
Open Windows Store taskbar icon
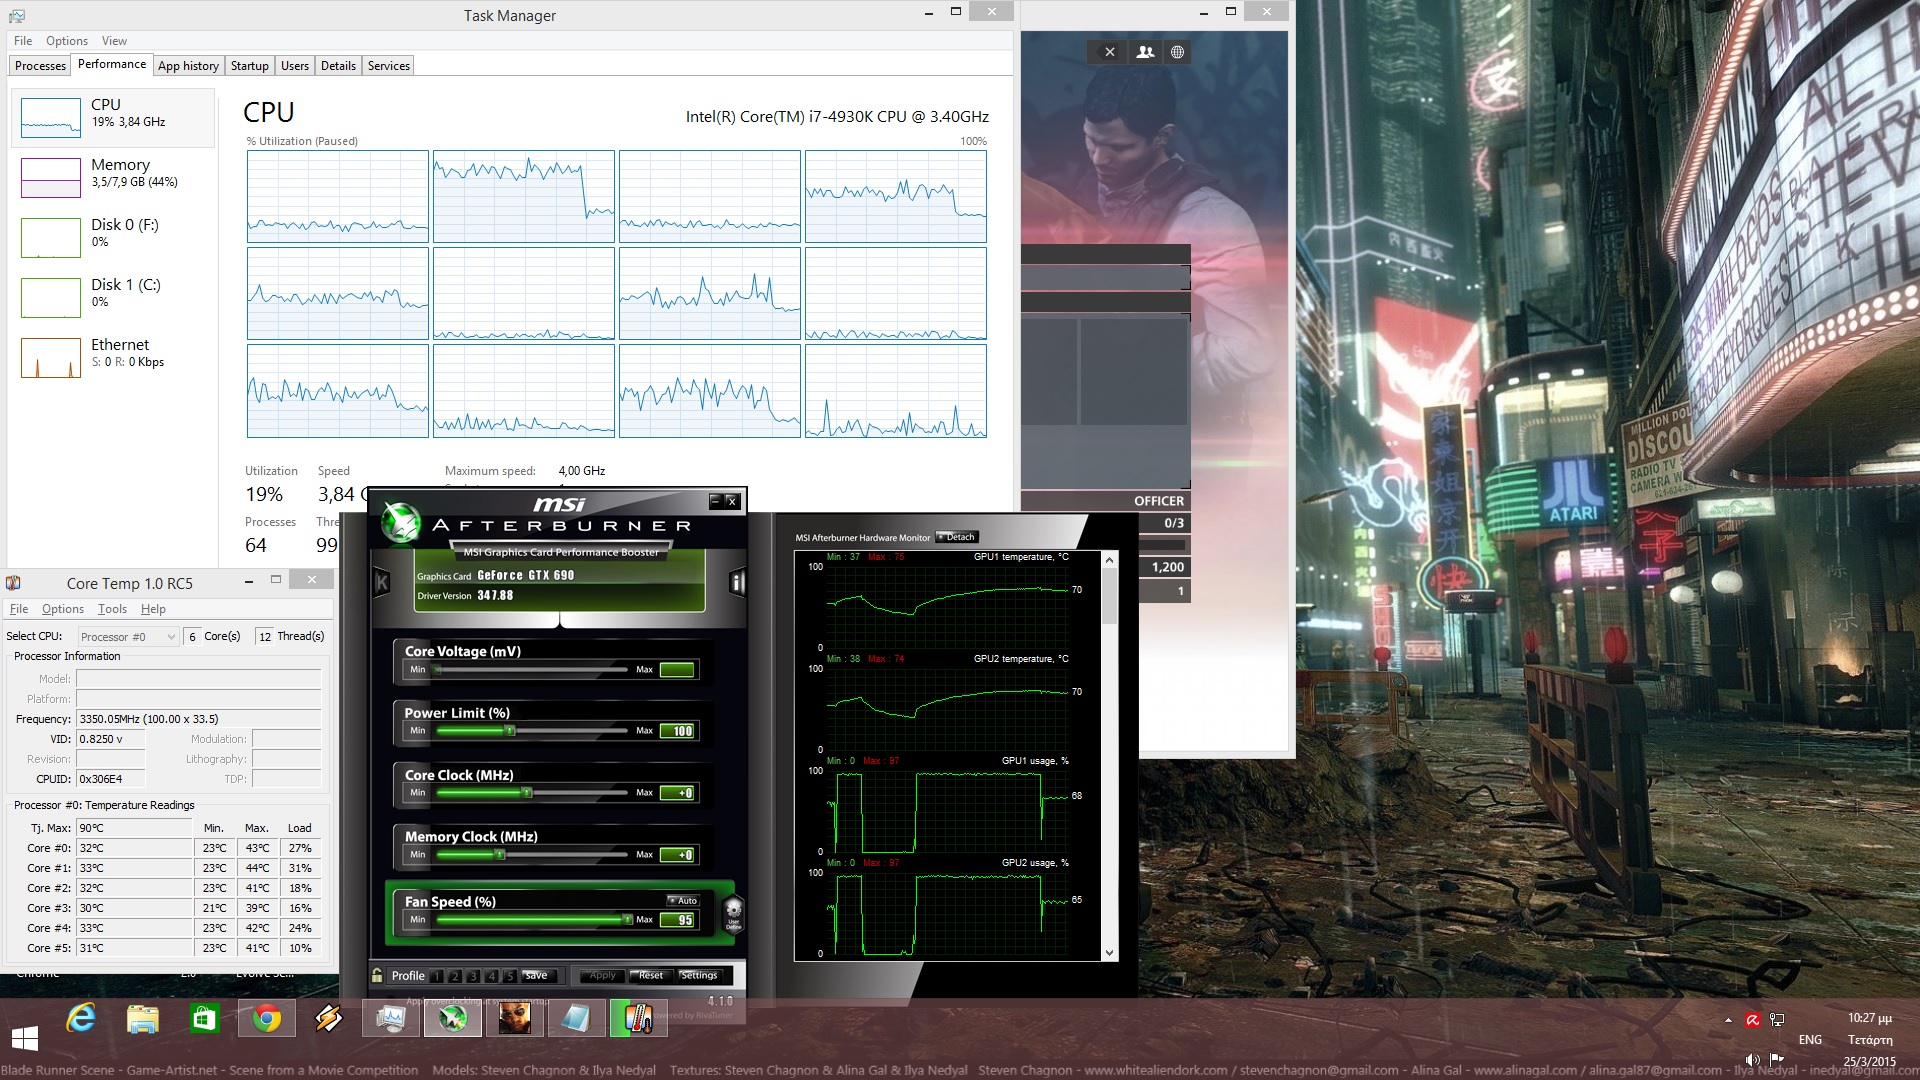coord(204,1019)
